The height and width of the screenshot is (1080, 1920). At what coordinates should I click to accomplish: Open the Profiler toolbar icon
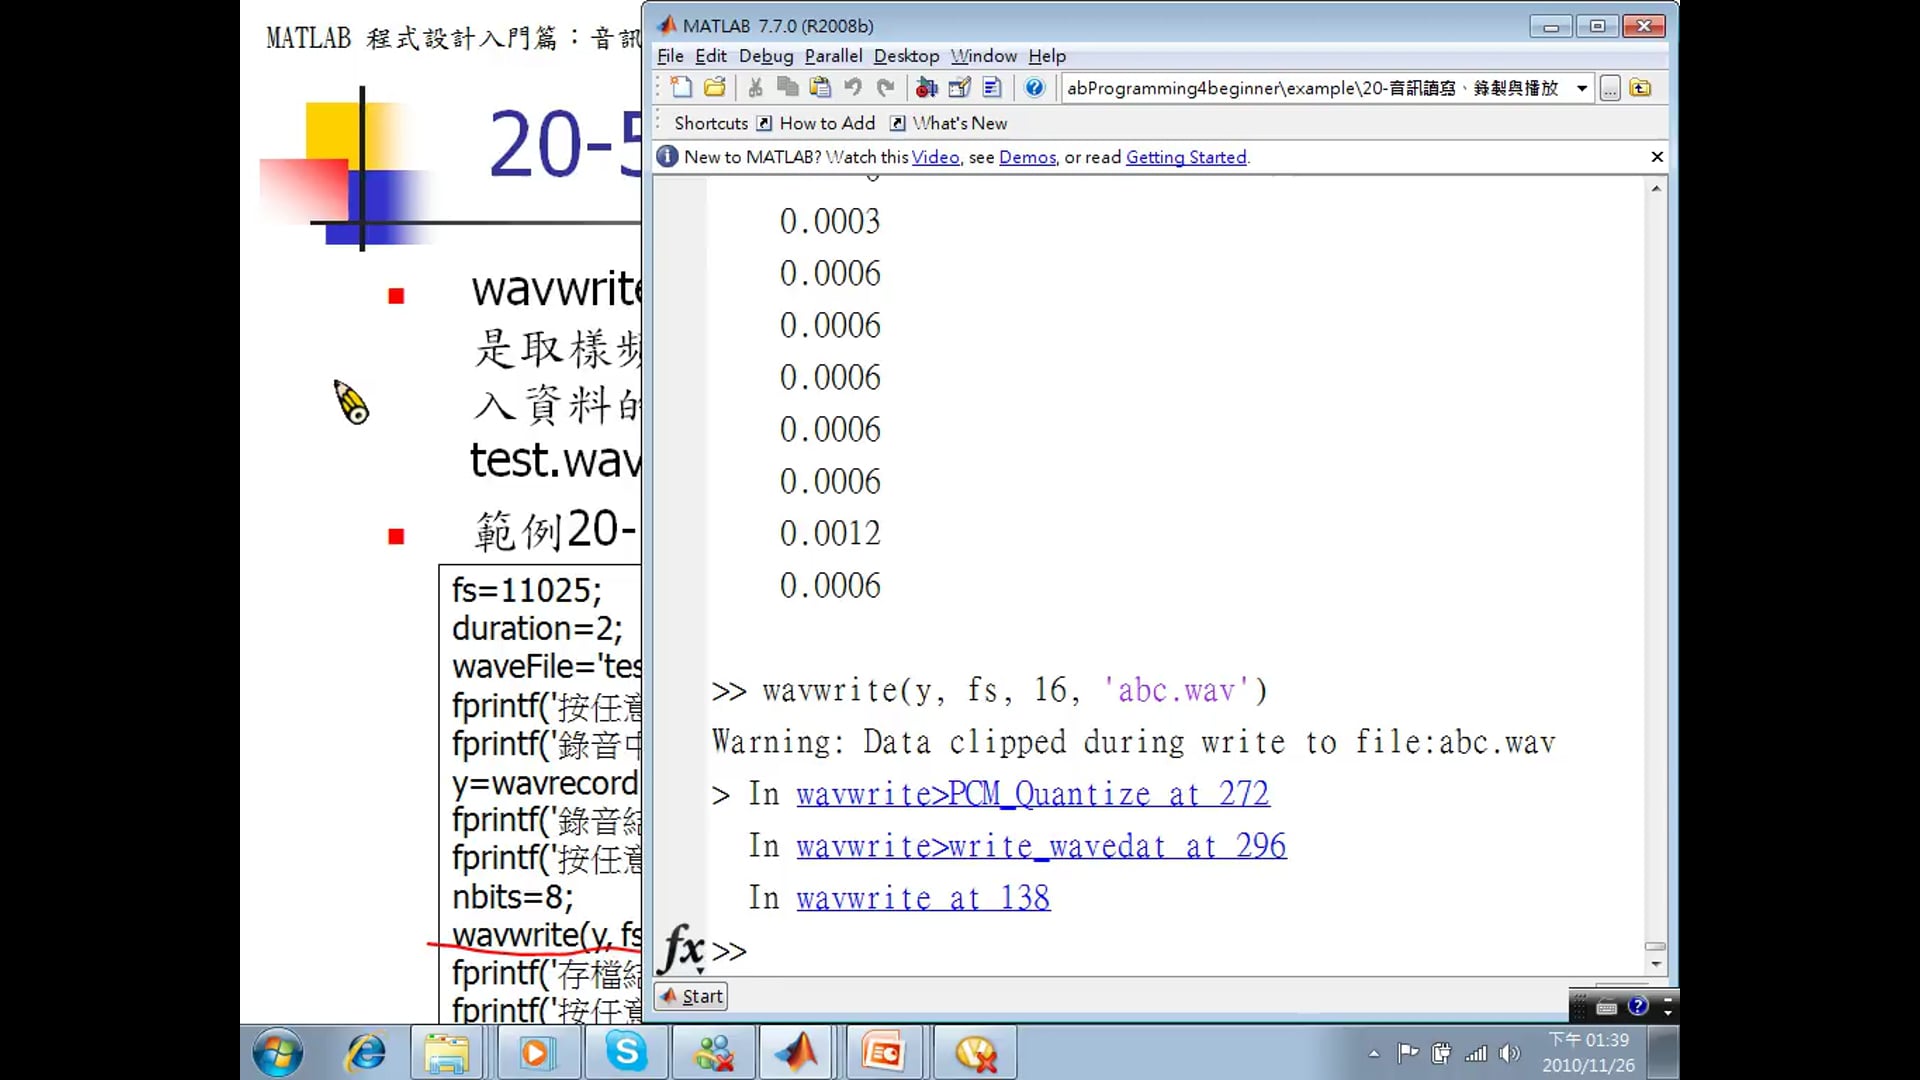(x=992, y=88)
